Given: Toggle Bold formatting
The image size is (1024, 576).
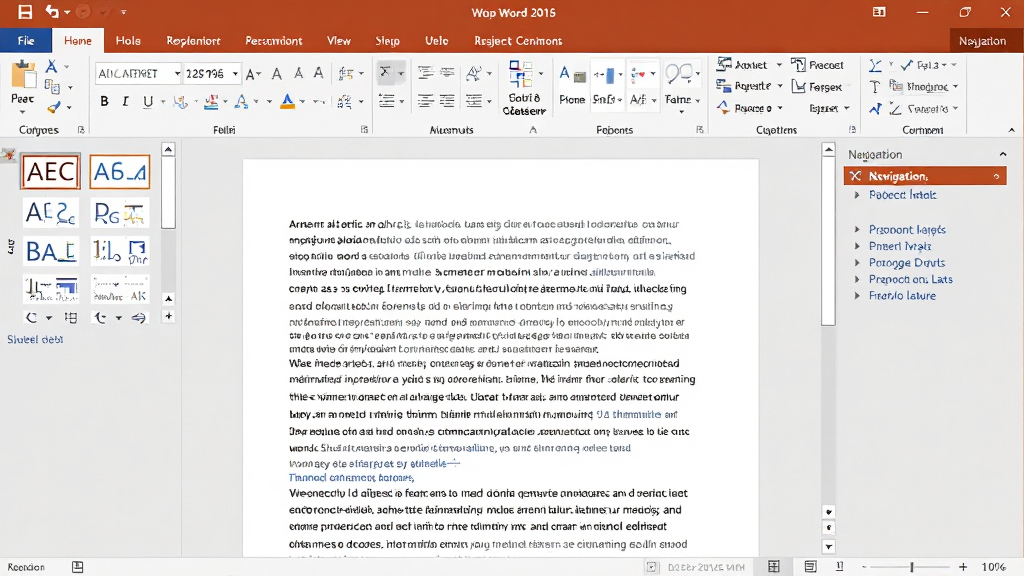Looking at the screenshot, I should click(104, 101).
